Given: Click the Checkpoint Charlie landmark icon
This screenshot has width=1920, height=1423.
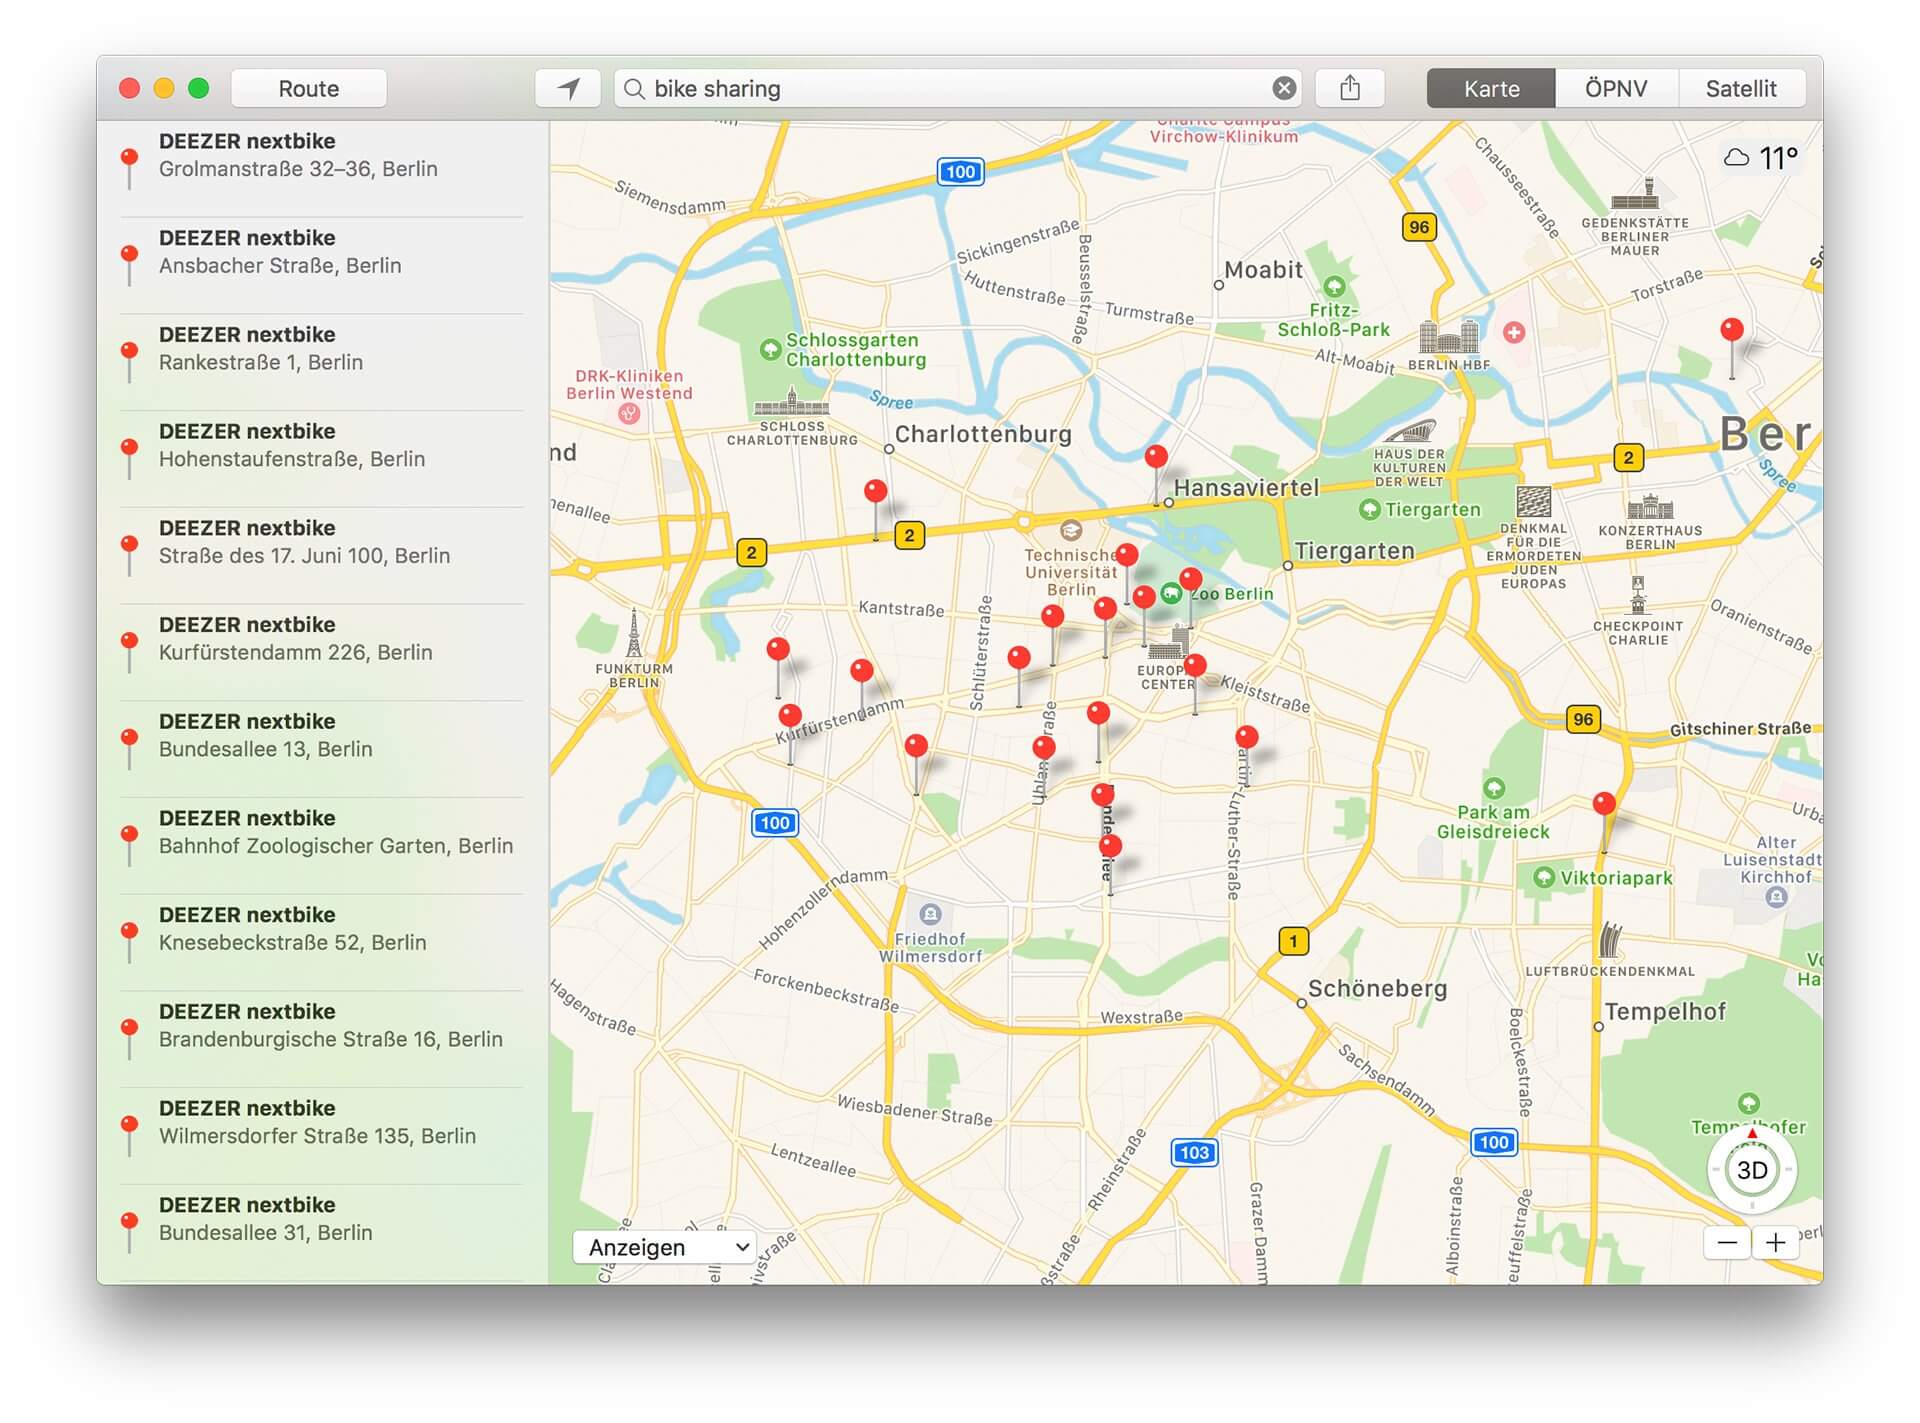Looking at the screenshot, I should (x=1637, y=596).
